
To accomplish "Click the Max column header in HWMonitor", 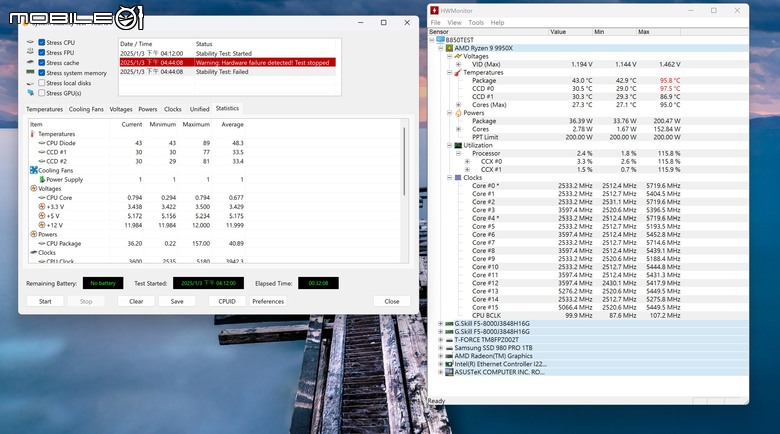I will [x=658, y=32].
